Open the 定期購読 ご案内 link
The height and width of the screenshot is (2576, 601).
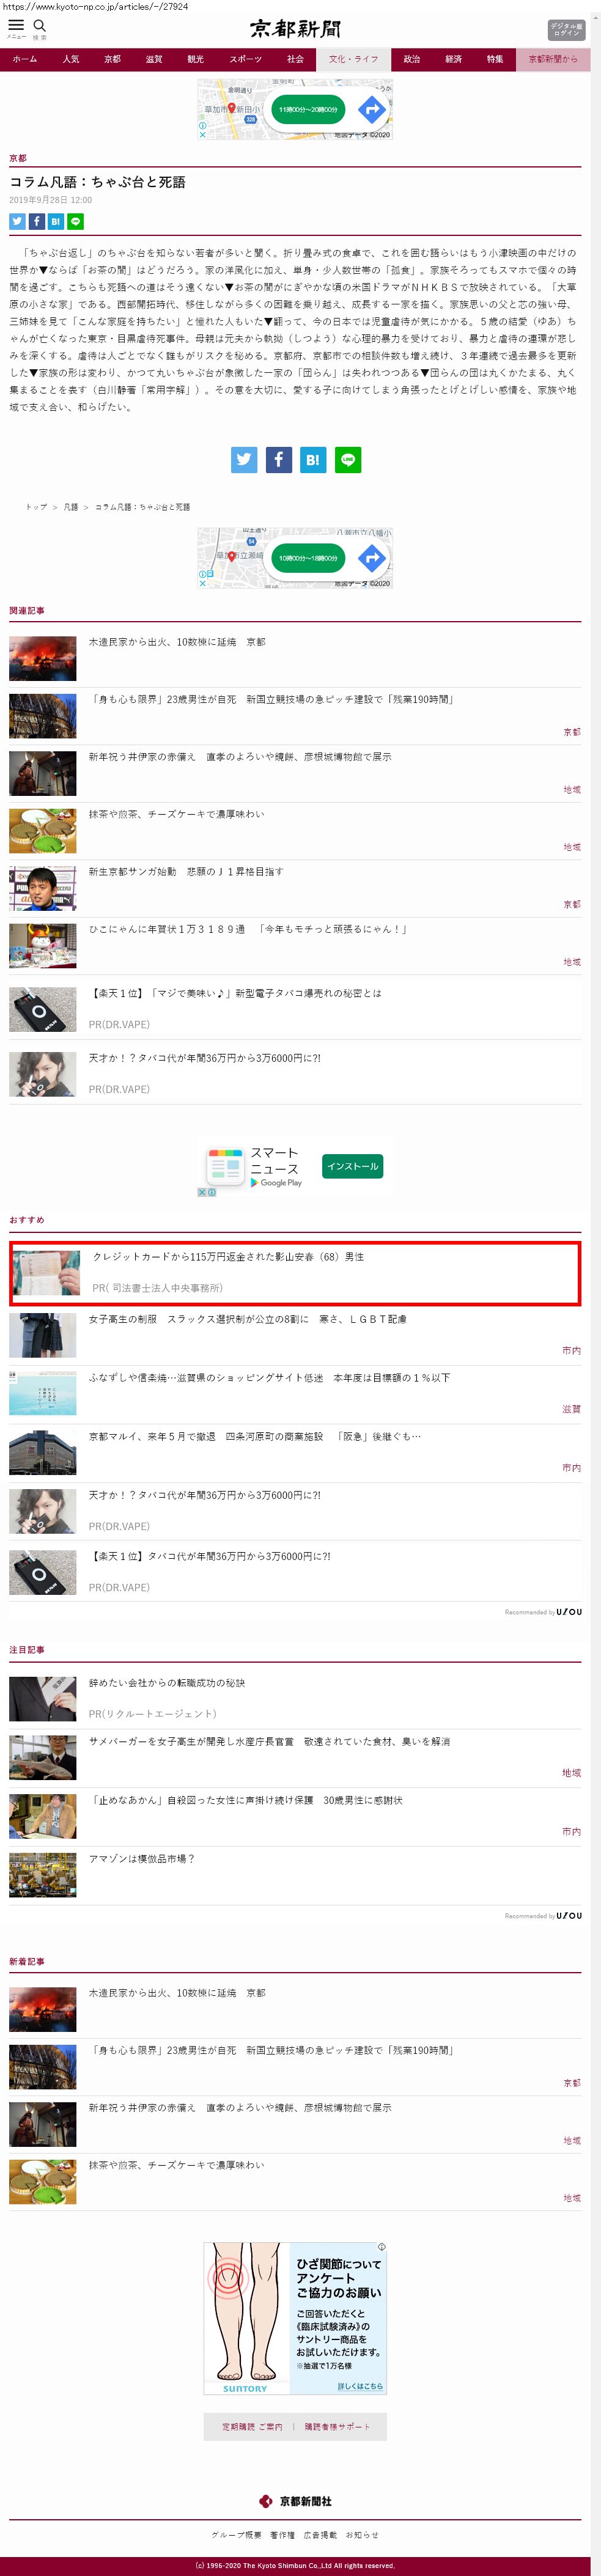point(252,2427)
